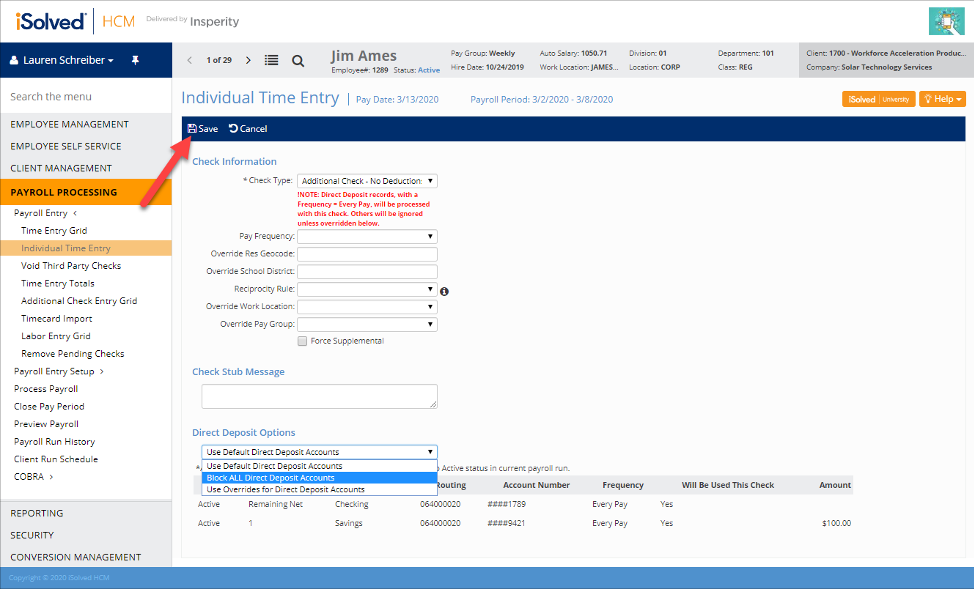The image size is (974, 589).
Task: Open Client Run Schedule
Action: pos(56,459)
